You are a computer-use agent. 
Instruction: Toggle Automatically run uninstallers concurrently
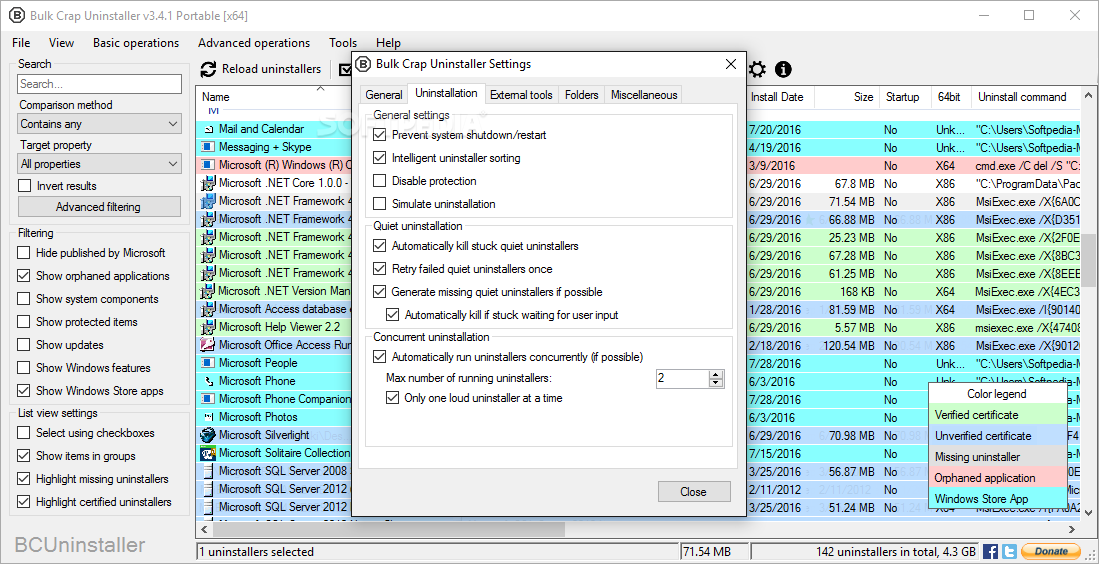click(380, 357)
